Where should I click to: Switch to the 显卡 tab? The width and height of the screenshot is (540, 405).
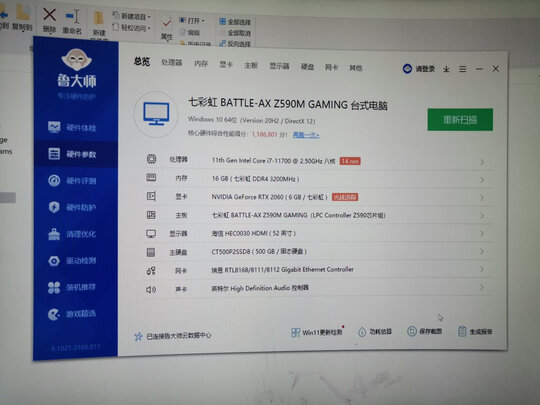(x=226, y=64)
